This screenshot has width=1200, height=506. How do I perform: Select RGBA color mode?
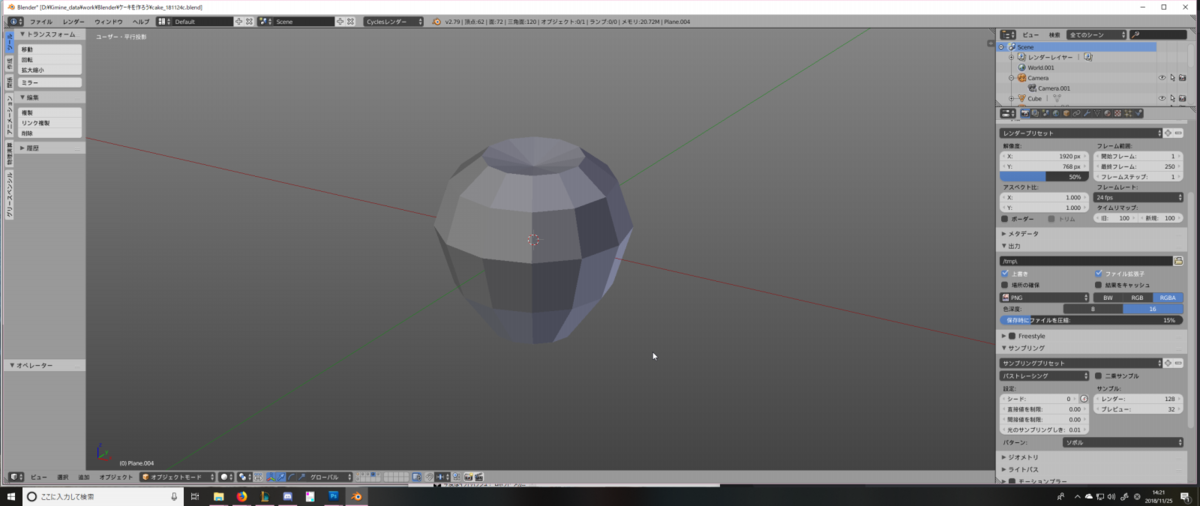coord(1167,297)
